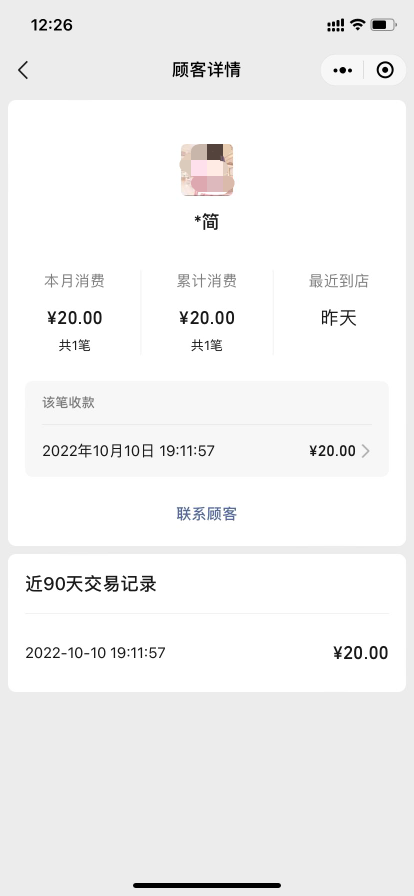This screenshot has height=896, width=414.
Task: Open the 2022年10月10日 19:11:57 payment row
Action: click(207, 451)
